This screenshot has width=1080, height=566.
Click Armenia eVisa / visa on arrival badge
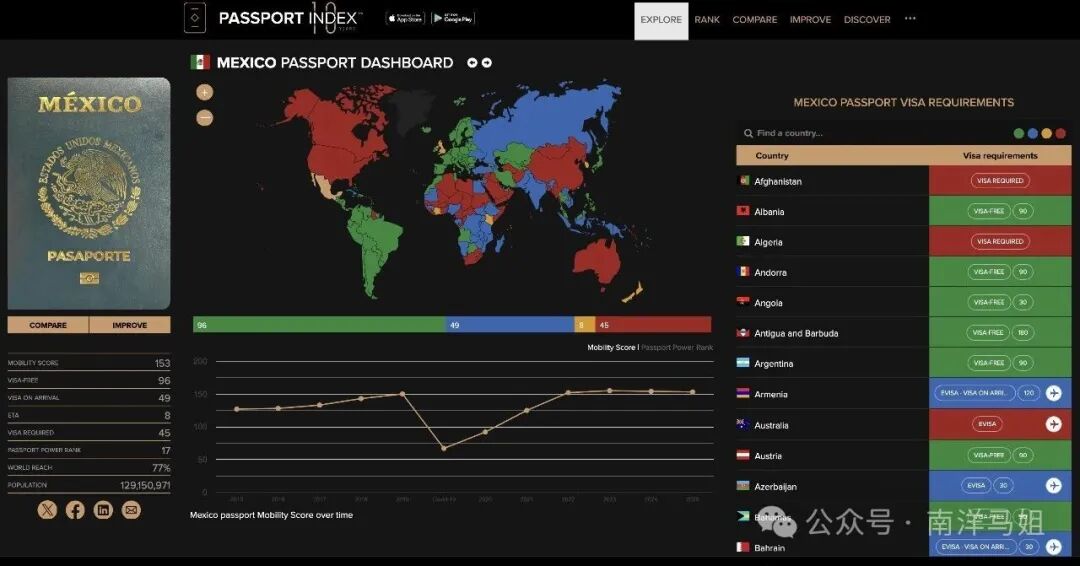pyautogui.click(x=977, y=393)
